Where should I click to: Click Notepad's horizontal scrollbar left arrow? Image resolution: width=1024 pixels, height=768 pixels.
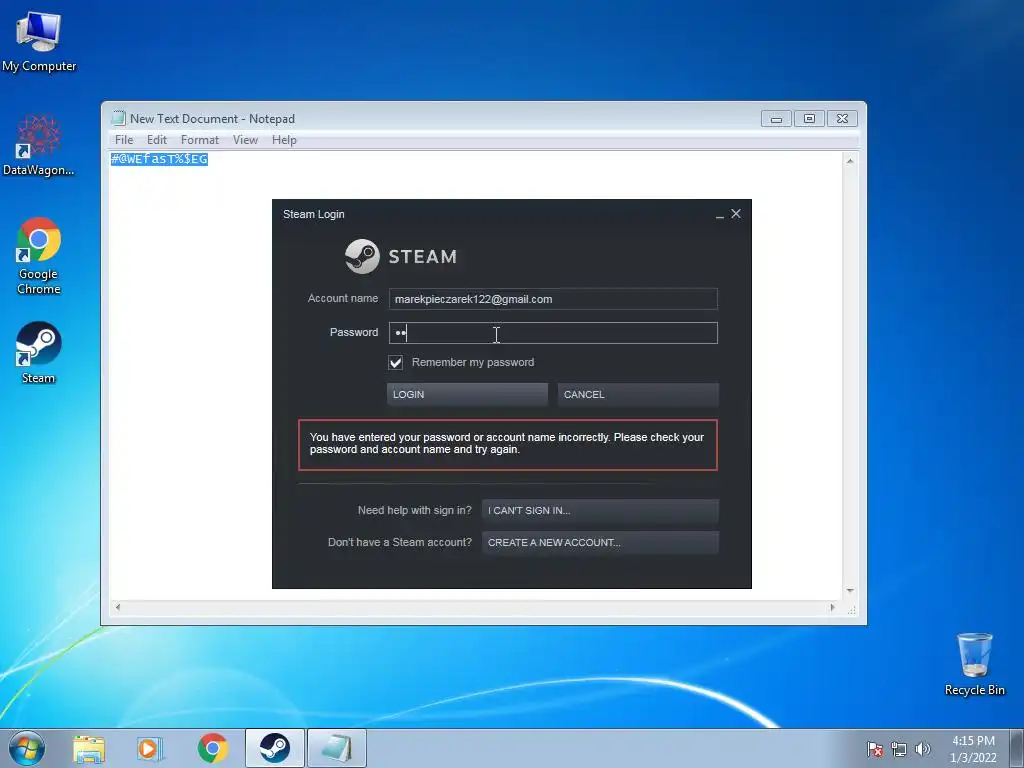(118, 607)
